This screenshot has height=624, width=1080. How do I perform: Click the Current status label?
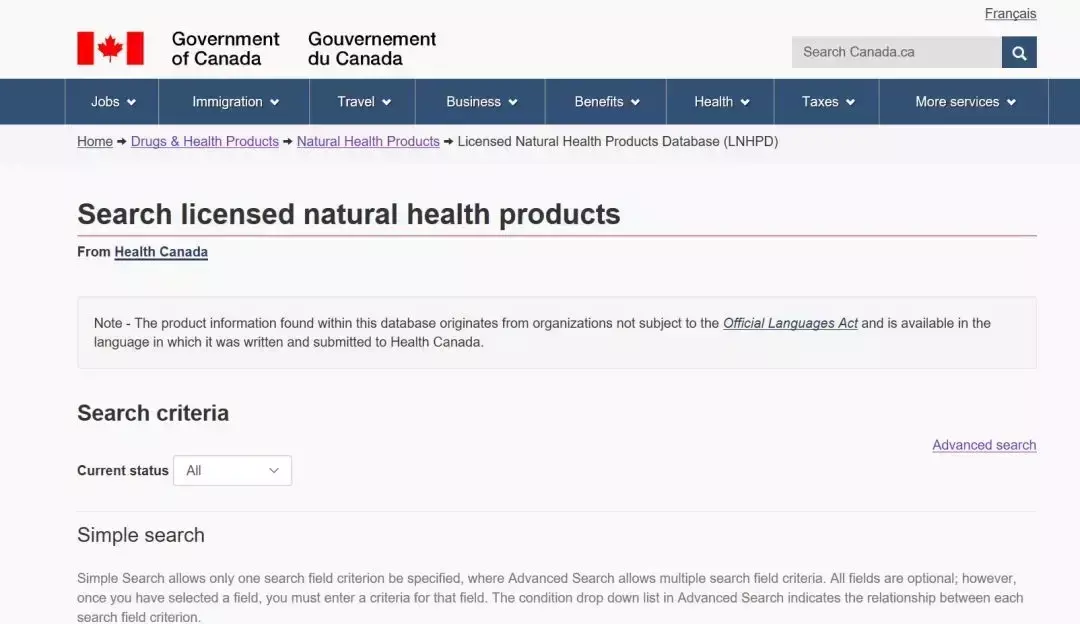pos(123,471)
